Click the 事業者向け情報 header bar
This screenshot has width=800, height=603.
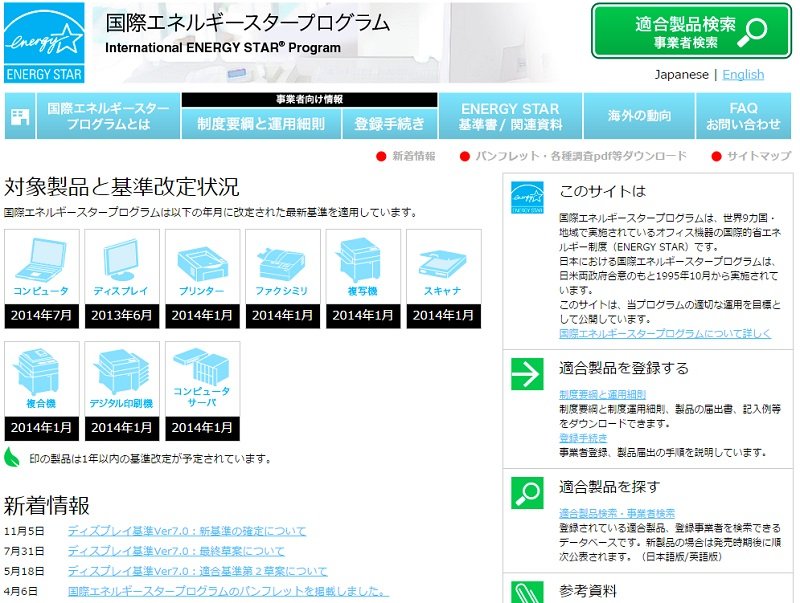310,100
